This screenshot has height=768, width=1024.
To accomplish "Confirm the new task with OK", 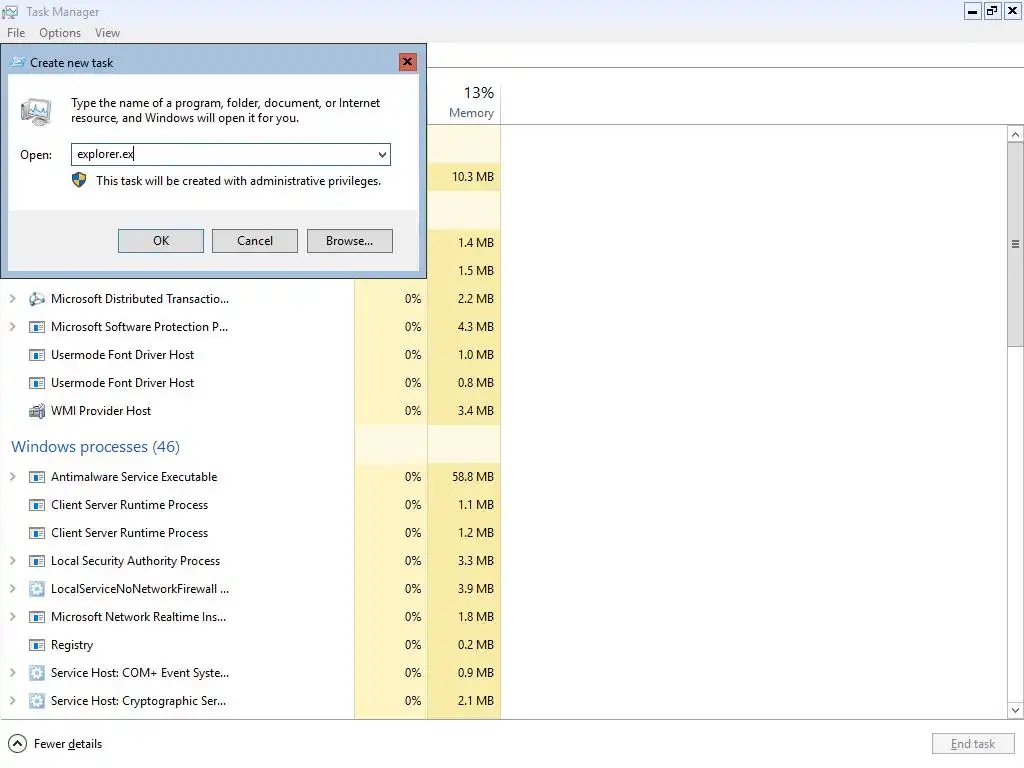I will [x=161, y=241].
